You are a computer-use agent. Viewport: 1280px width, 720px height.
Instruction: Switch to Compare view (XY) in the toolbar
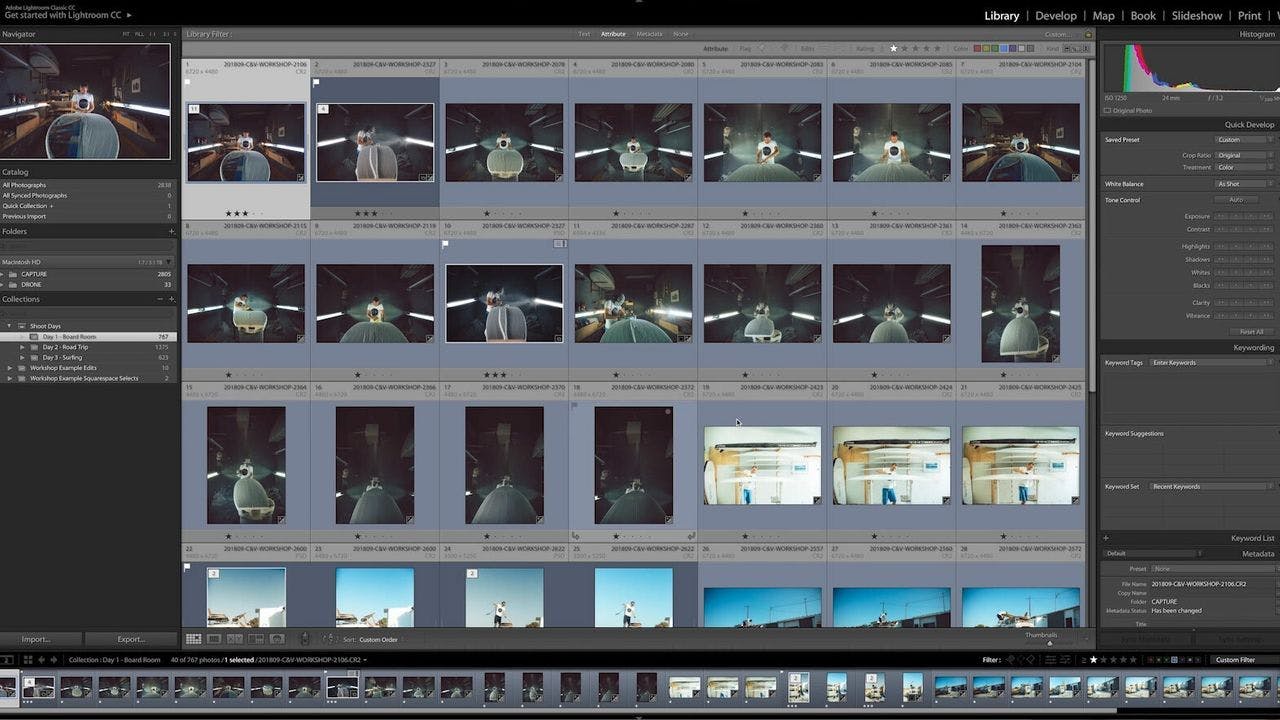point(235,639)
